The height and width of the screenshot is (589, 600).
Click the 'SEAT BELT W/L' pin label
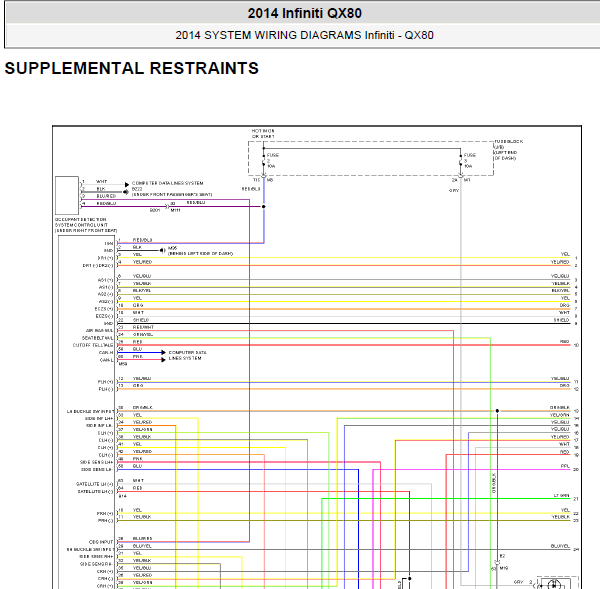point(98,338)
